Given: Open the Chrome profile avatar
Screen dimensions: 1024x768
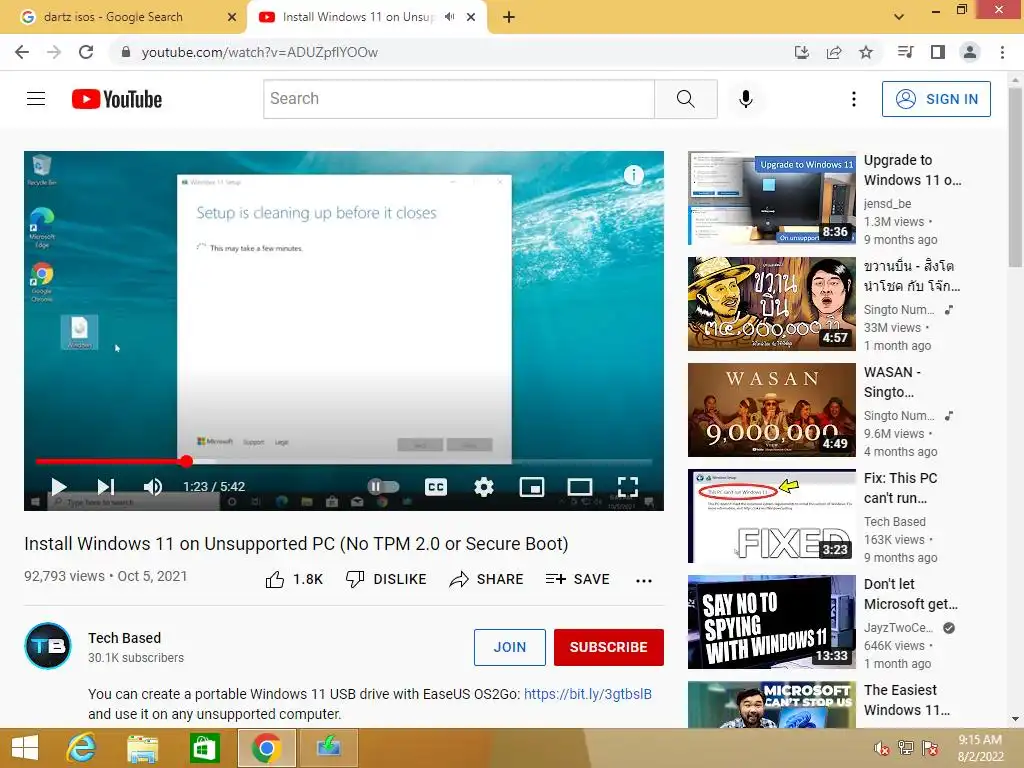Looking at the screenshot, I should pyautogui.click(x=970, y=52).
